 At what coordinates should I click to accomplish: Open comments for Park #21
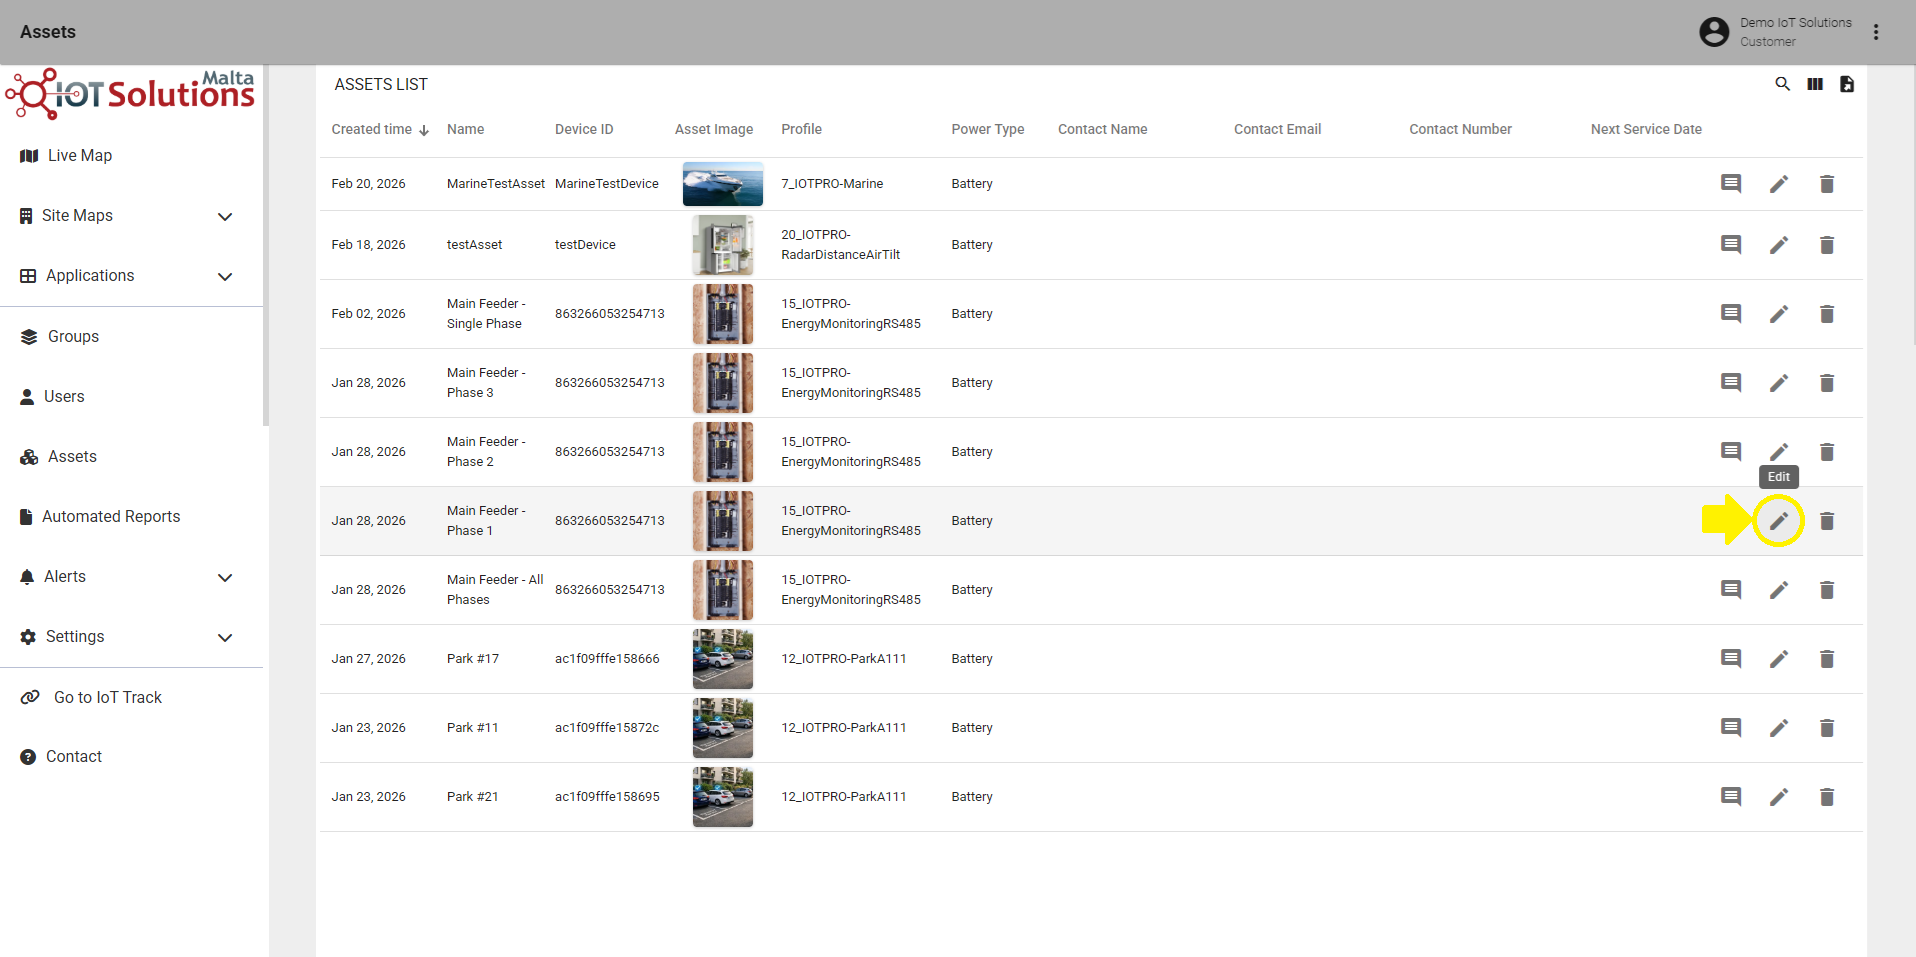coord(1731,797)
